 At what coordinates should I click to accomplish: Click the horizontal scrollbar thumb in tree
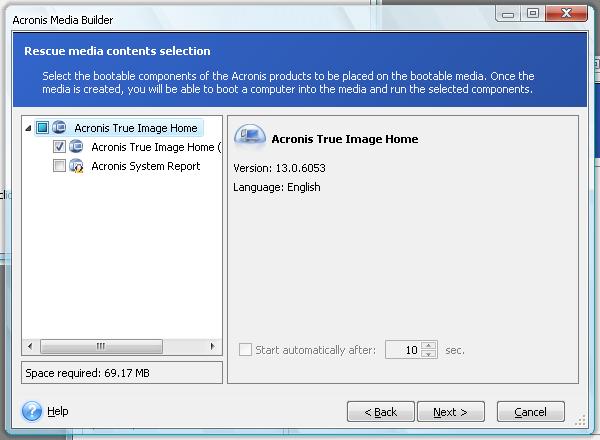(x=101, y=347)
